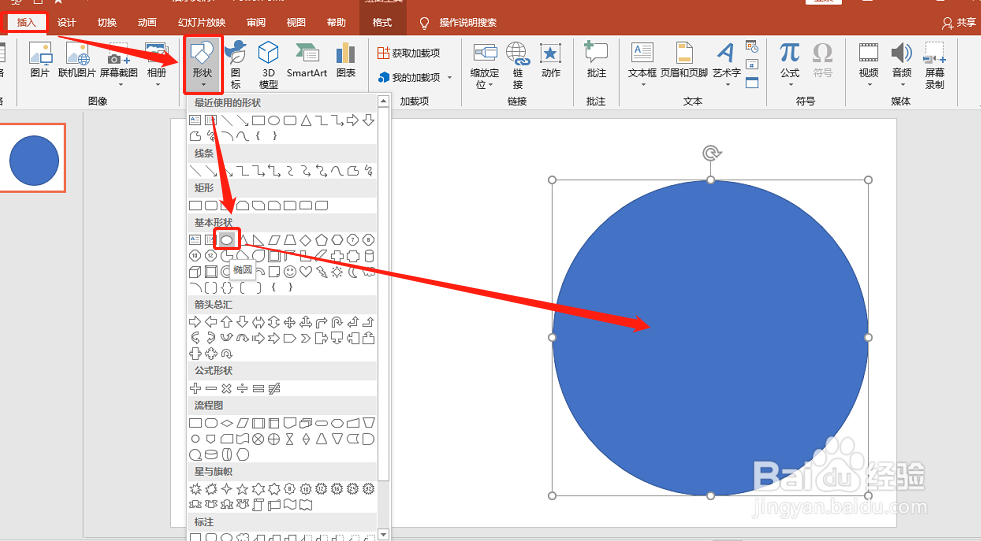Screen dimensions: 981x541
Task: Switch to the 切换 tab
Action: pyautogui.click(x=107, y=23)
